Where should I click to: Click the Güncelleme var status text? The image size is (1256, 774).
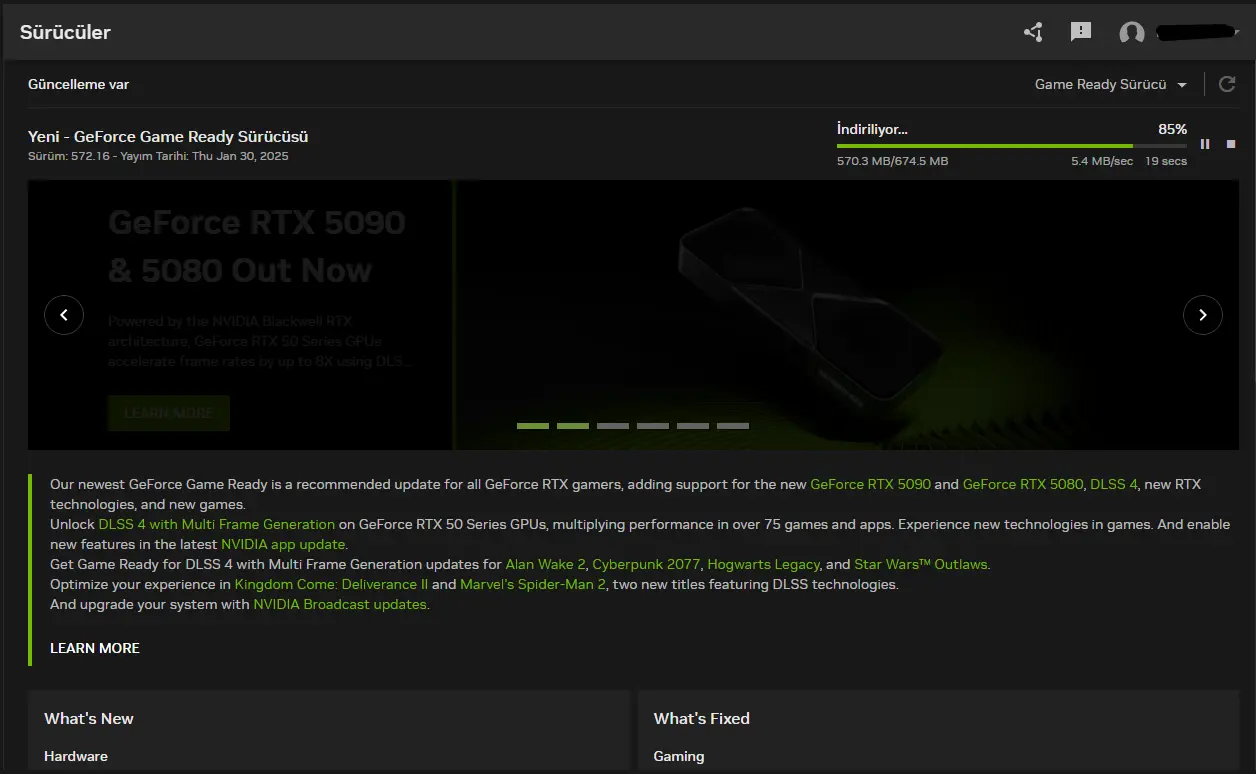[78, 84]
